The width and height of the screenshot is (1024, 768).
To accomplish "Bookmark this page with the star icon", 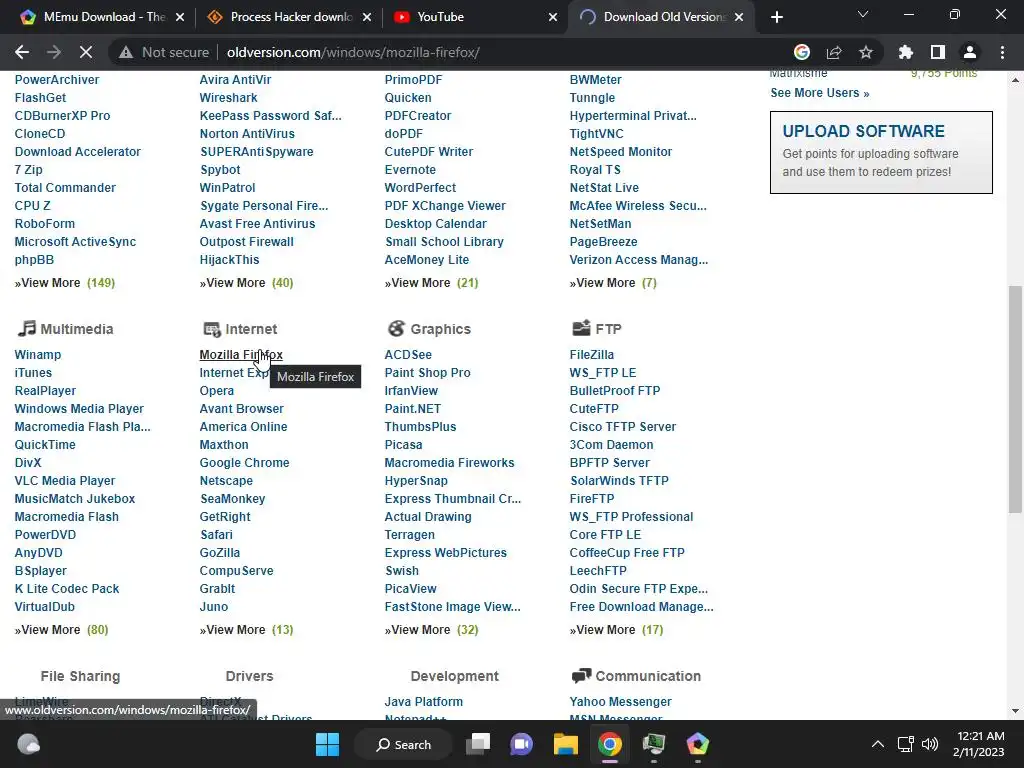I will 865,52.
